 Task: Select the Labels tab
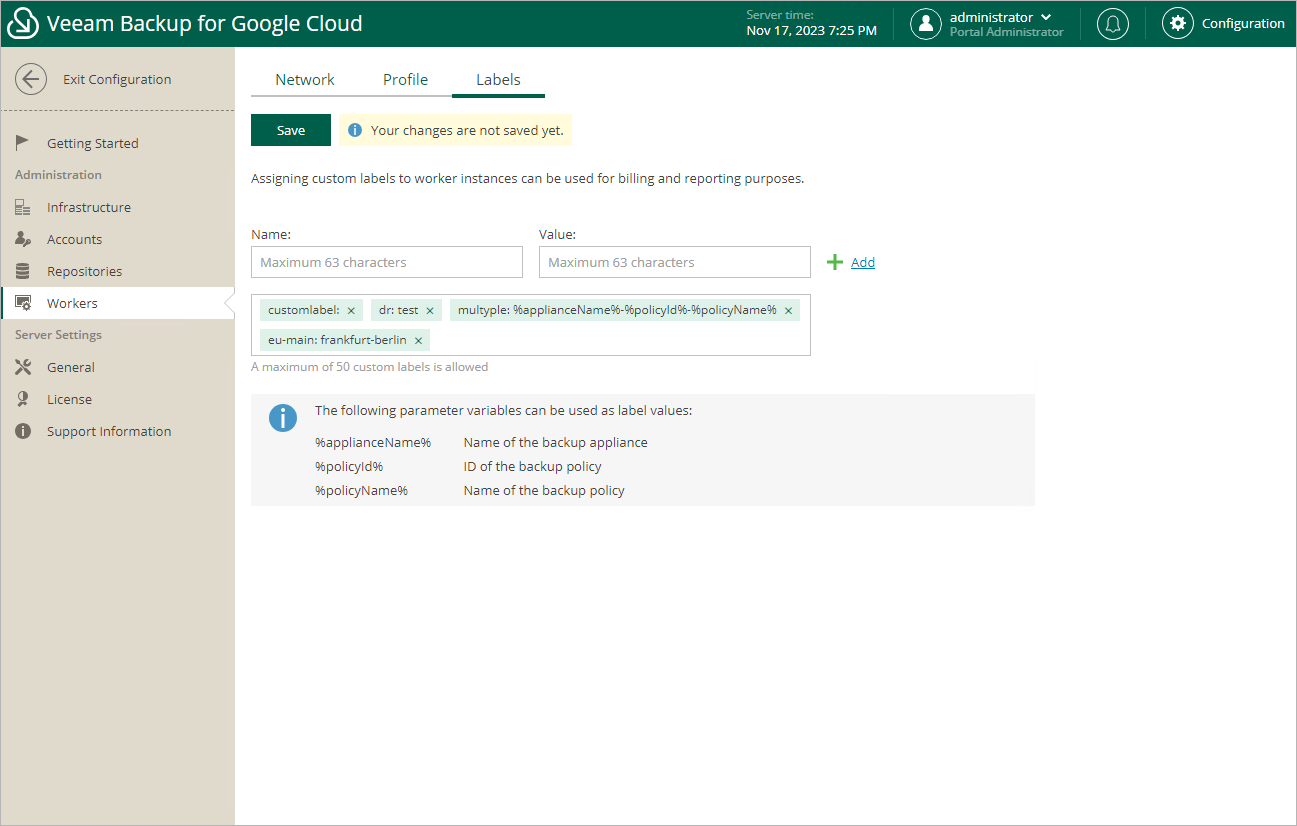click(x=498, y=80)
